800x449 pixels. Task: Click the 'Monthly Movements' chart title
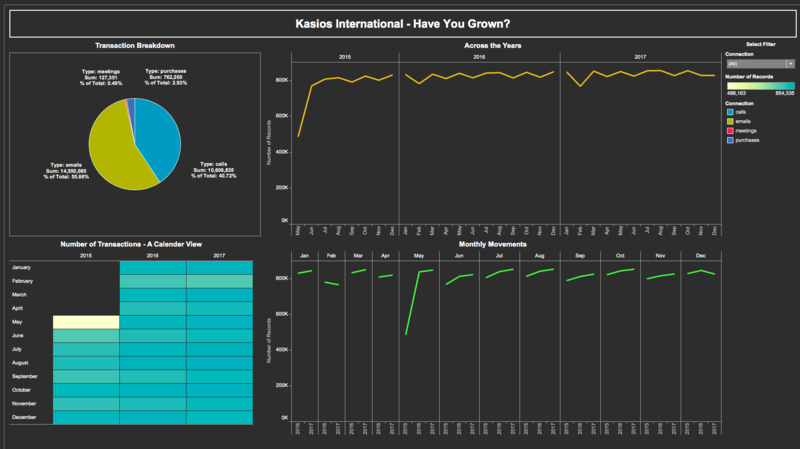click(x=492, y=244)
